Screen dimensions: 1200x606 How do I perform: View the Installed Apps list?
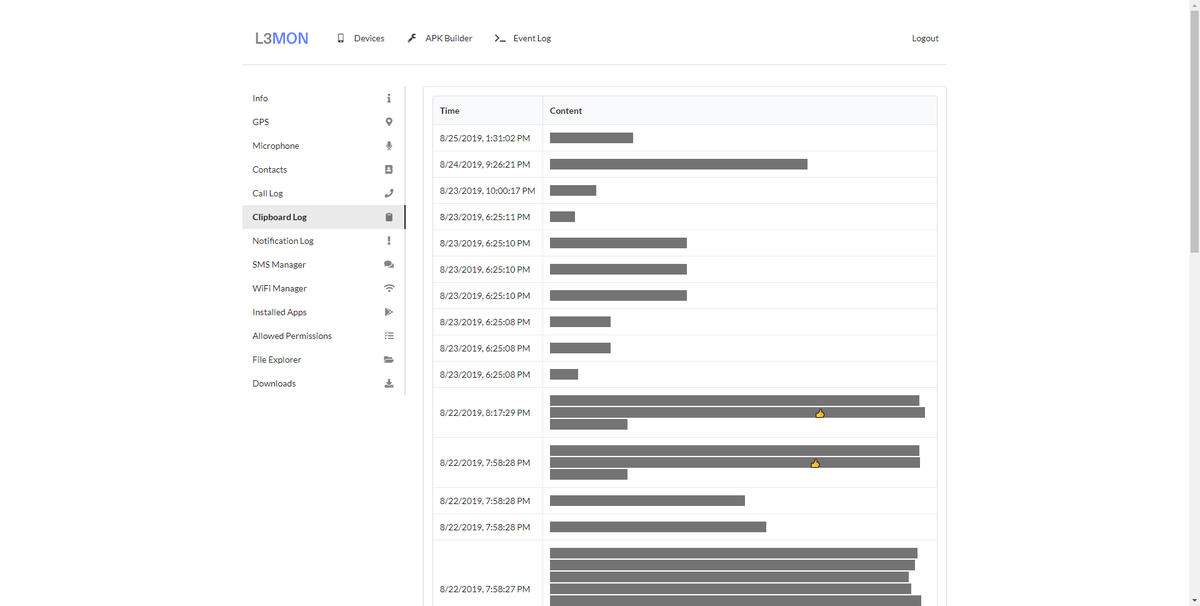click(323, 312)
